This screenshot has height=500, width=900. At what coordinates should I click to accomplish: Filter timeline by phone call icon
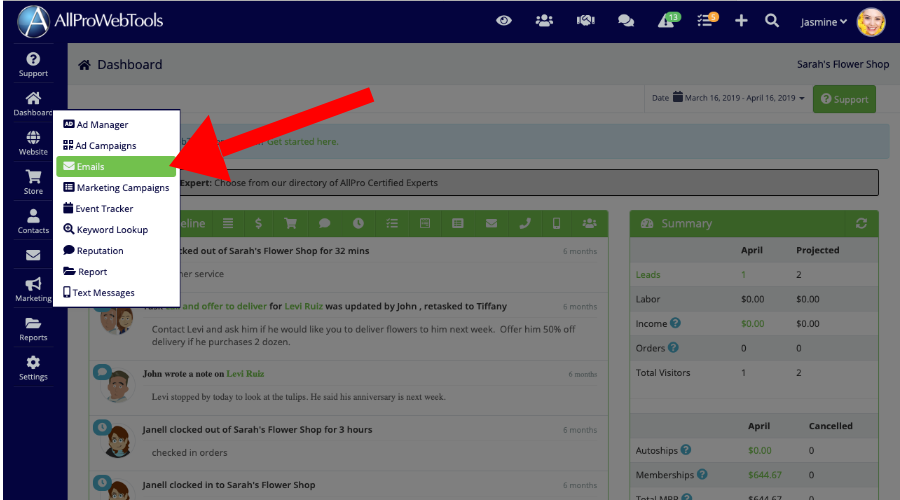(x=525, y=223)
